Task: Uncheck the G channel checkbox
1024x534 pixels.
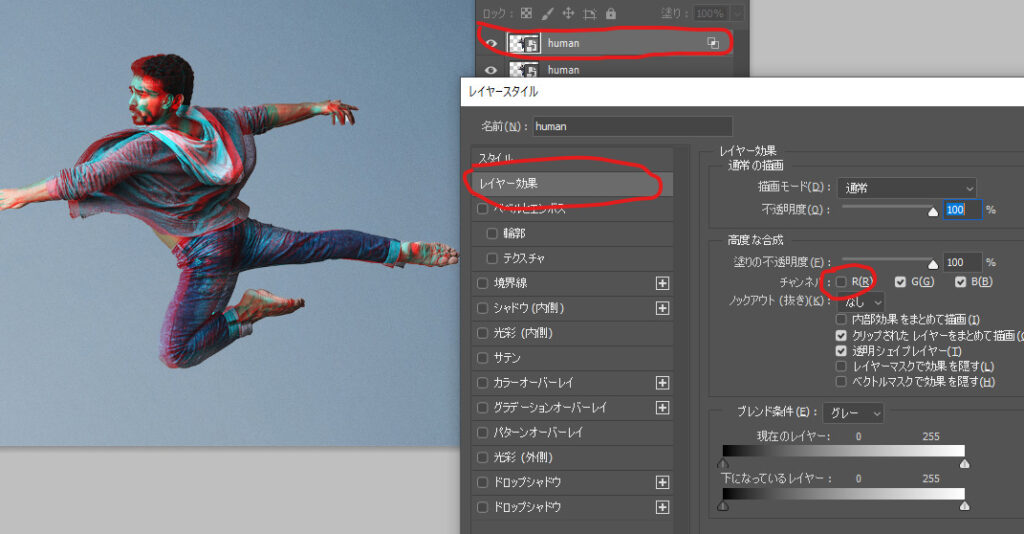Action: 900,282
